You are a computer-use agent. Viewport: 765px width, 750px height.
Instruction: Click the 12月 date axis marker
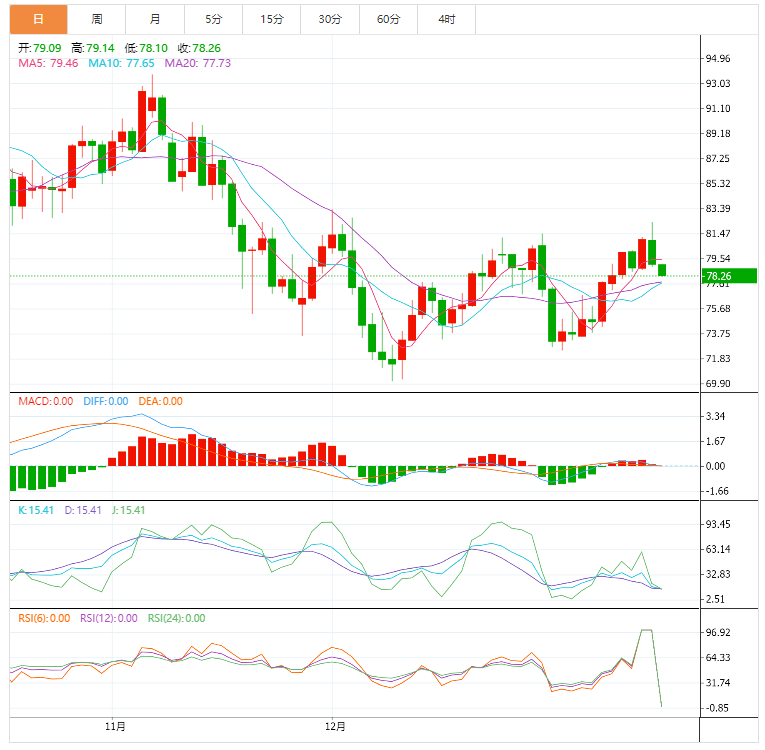pos(335,727)
